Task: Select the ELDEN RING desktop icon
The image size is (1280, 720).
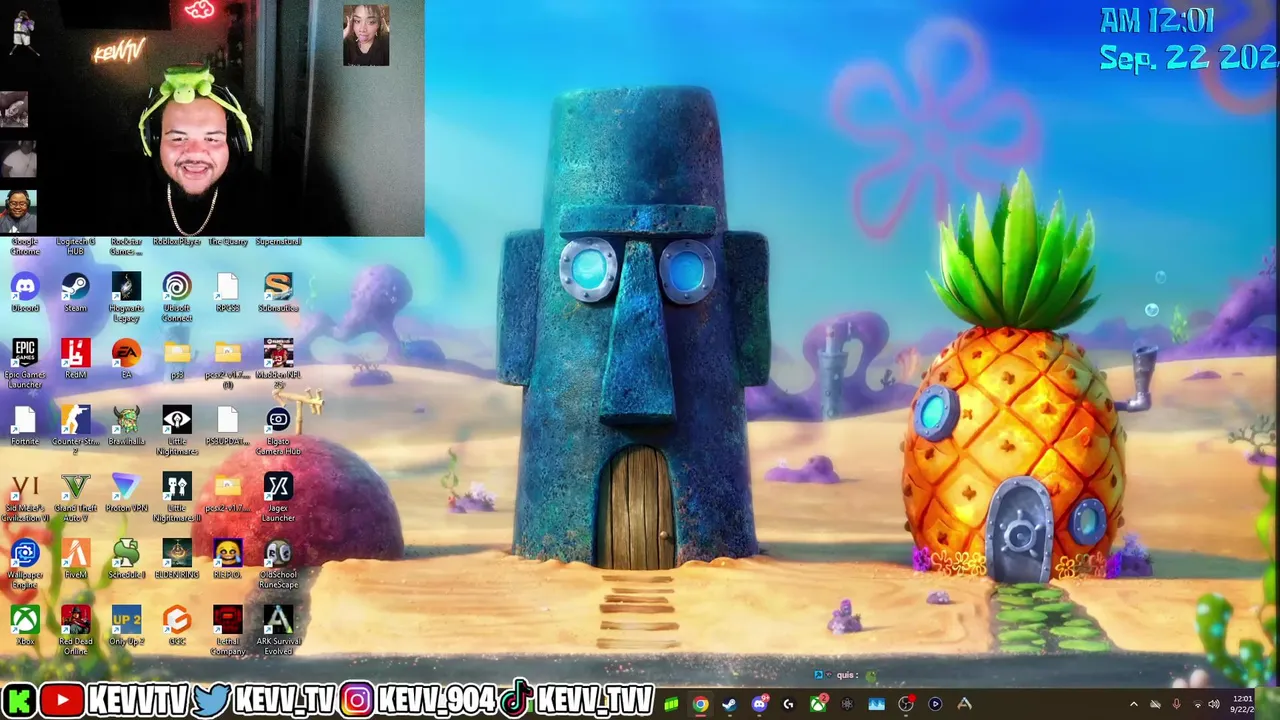Action: pos(177,560)
